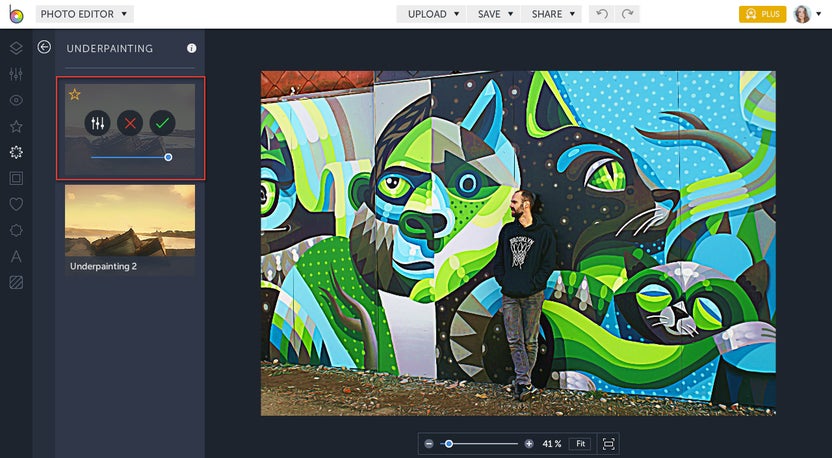This screenshot has height=458, width=832.
Task: Show info about Underpainting effect
Action: click(192, 48)
